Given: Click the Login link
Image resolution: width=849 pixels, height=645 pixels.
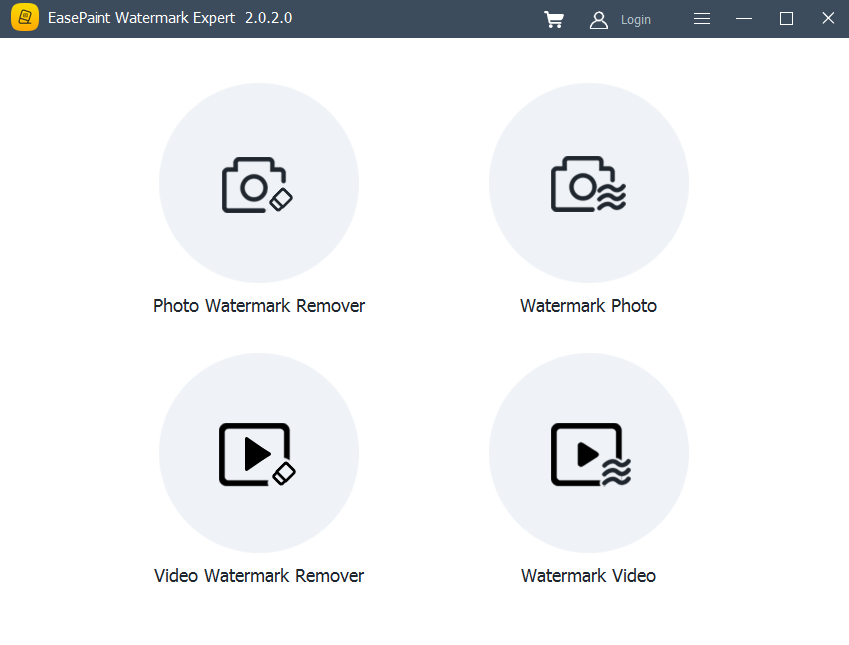Looking at the screenshot, I should pos(635,19).
